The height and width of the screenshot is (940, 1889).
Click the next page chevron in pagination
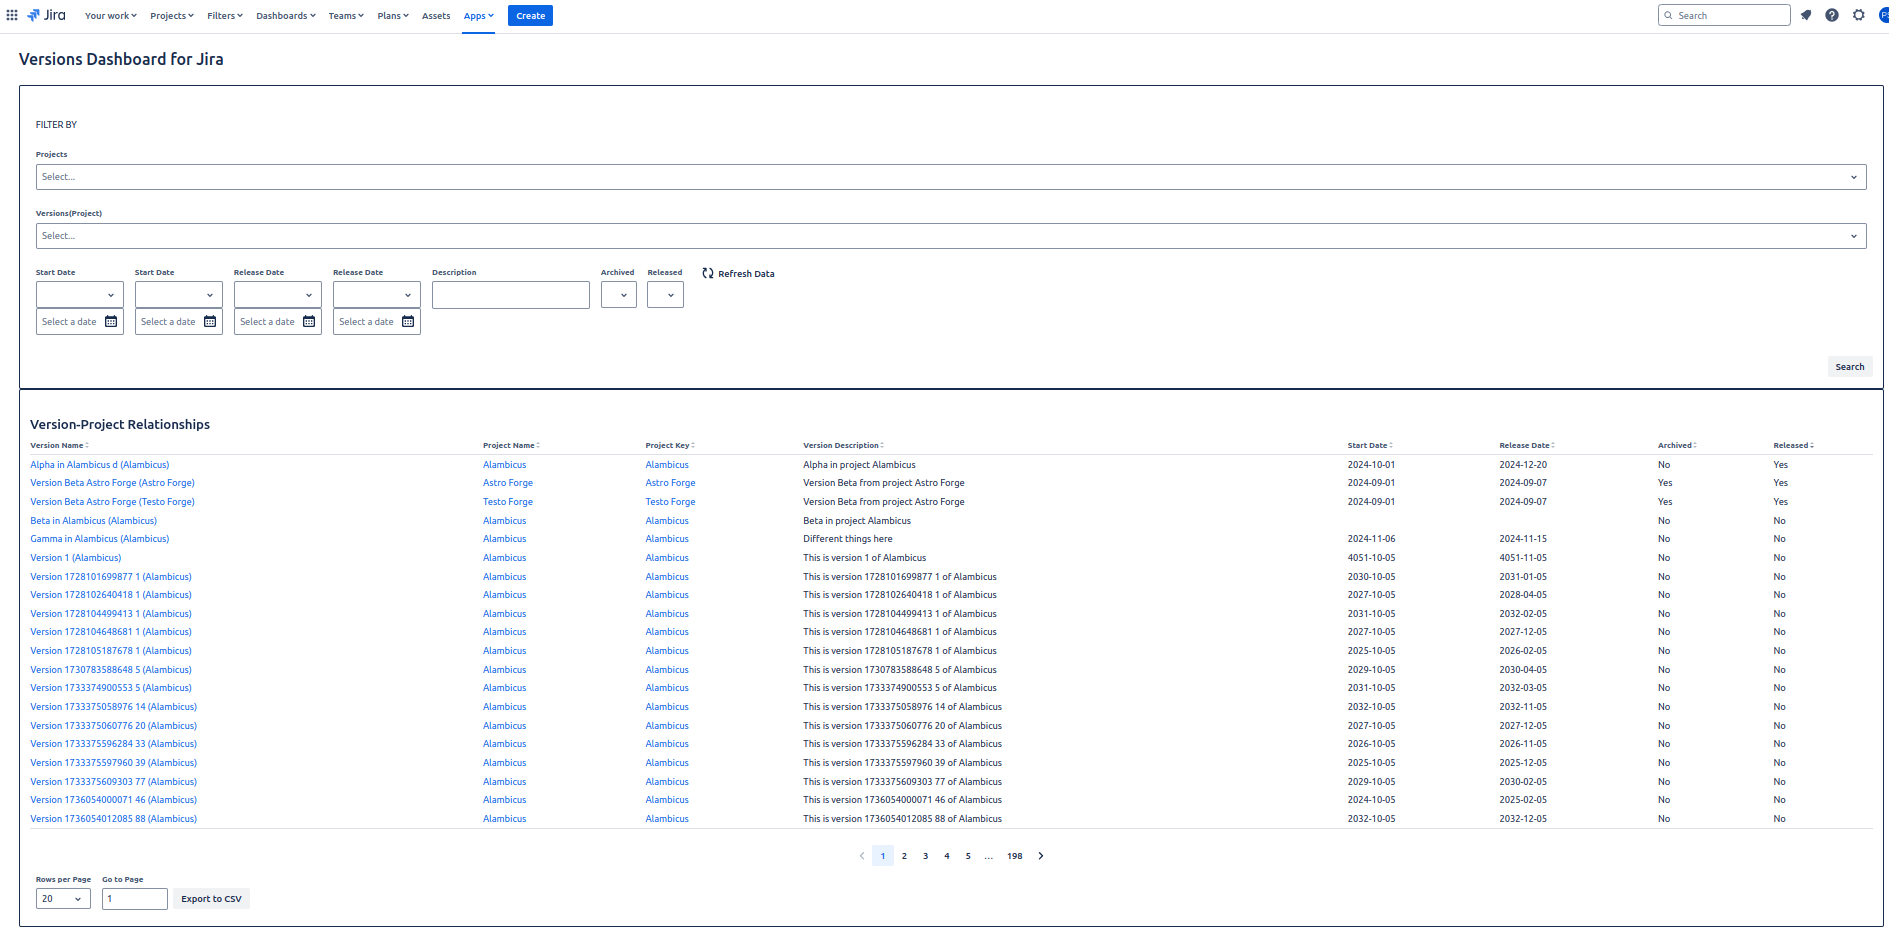tap(1040, 856)
